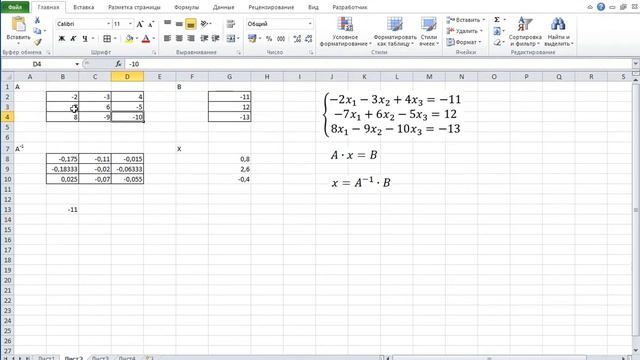This screenshot has width=640, height=360.
Task: Switch to the Данные ribbon tab
Action: tap(223, 7)
